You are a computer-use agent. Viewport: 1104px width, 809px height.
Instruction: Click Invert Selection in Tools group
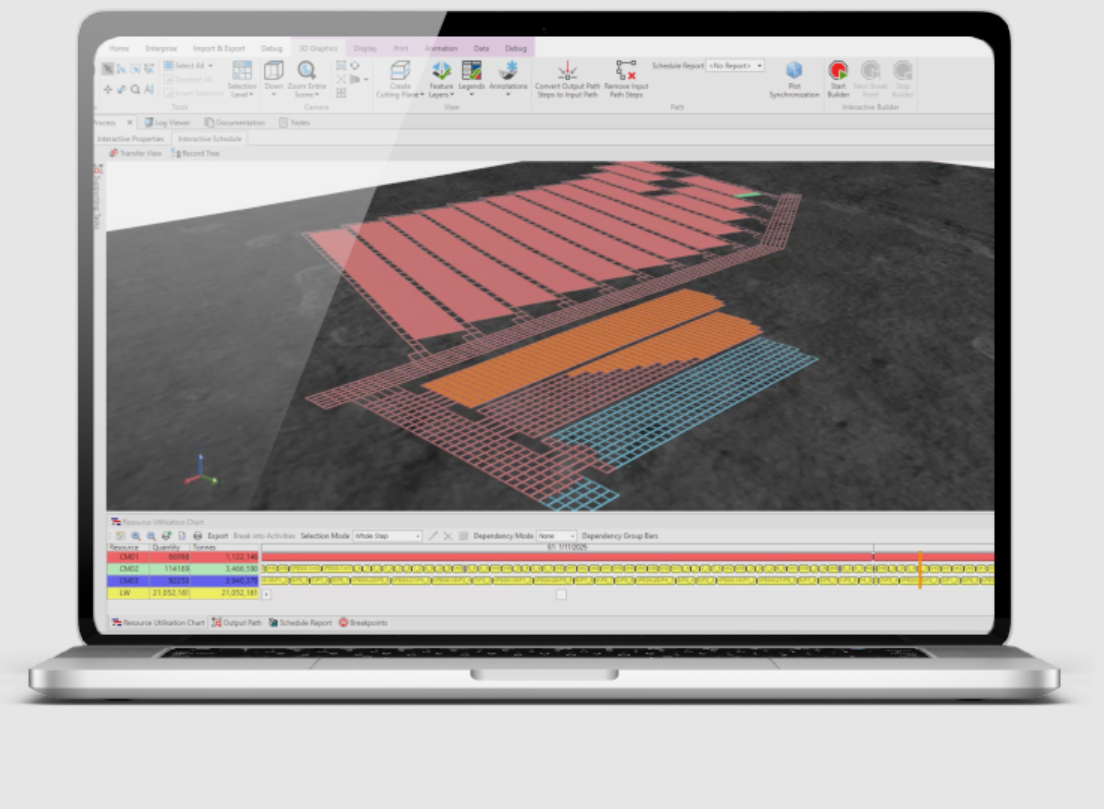(x=194, y=93)
